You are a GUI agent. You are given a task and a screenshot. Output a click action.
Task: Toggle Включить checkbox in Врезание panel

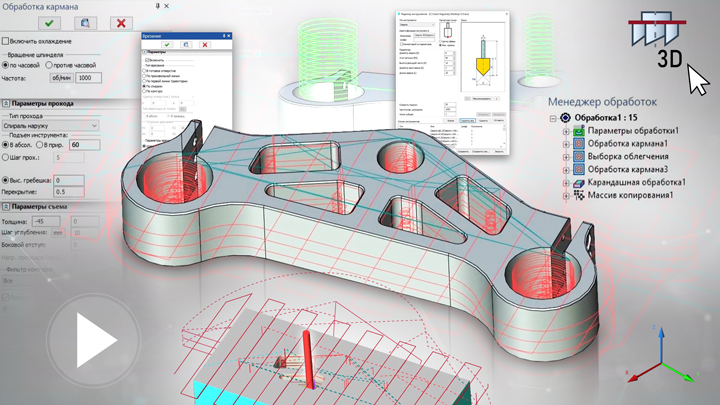[147, 60]
